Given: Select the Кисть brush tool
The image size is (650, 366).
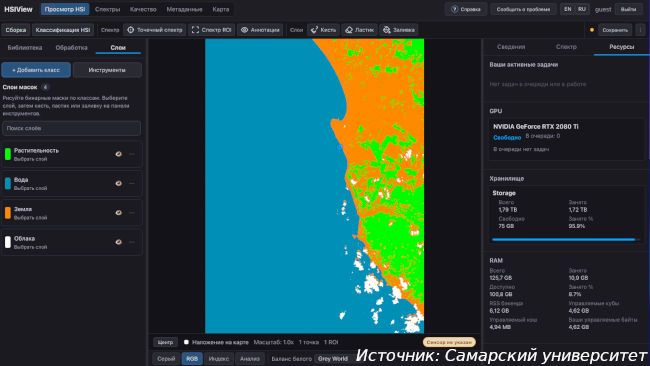Looking at the screenshot, I should pyautogui.click(x=323, y=30).
